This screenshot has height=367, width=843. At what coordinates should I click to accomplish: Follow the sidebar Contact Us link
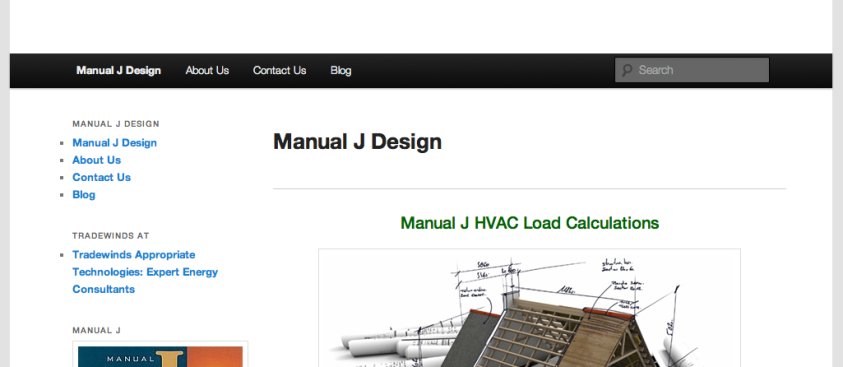click(102, 177)
